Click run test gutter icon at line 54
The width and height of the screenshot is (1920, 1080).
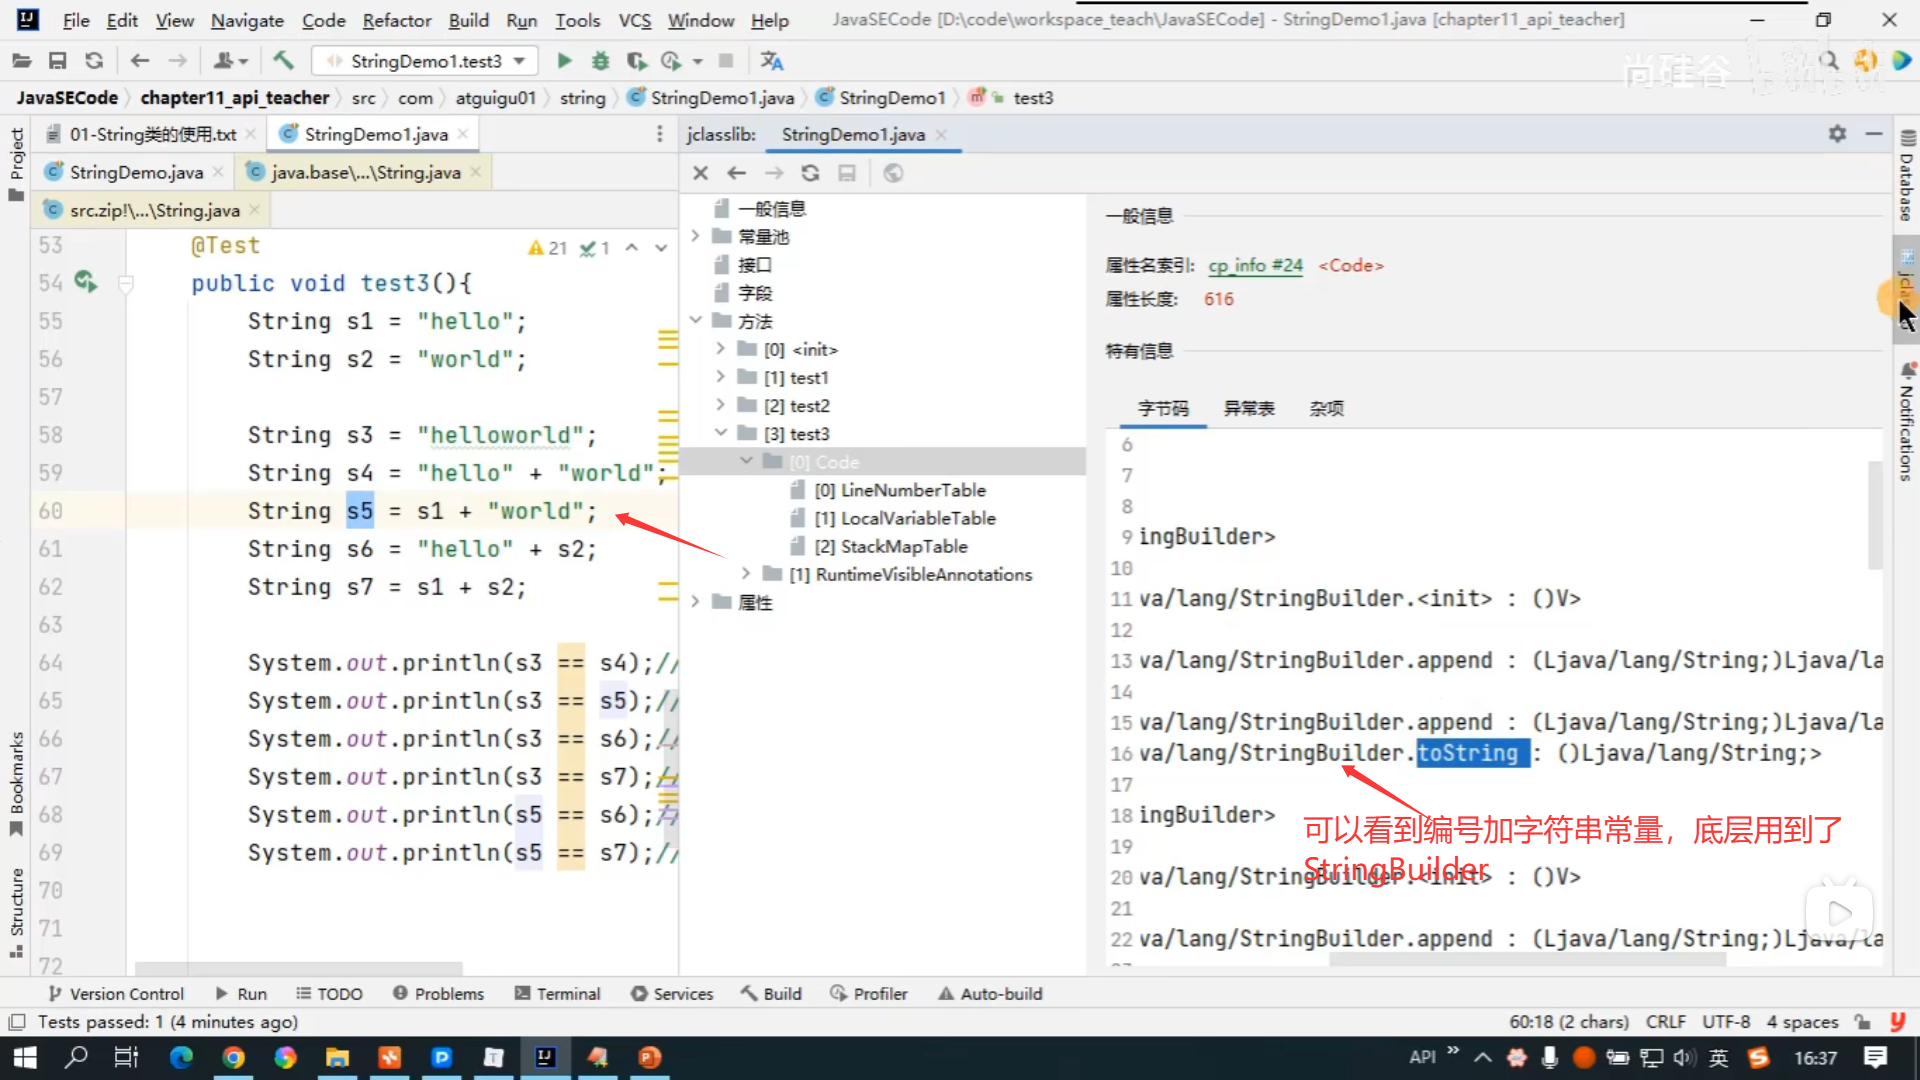(x=86, y=283)
